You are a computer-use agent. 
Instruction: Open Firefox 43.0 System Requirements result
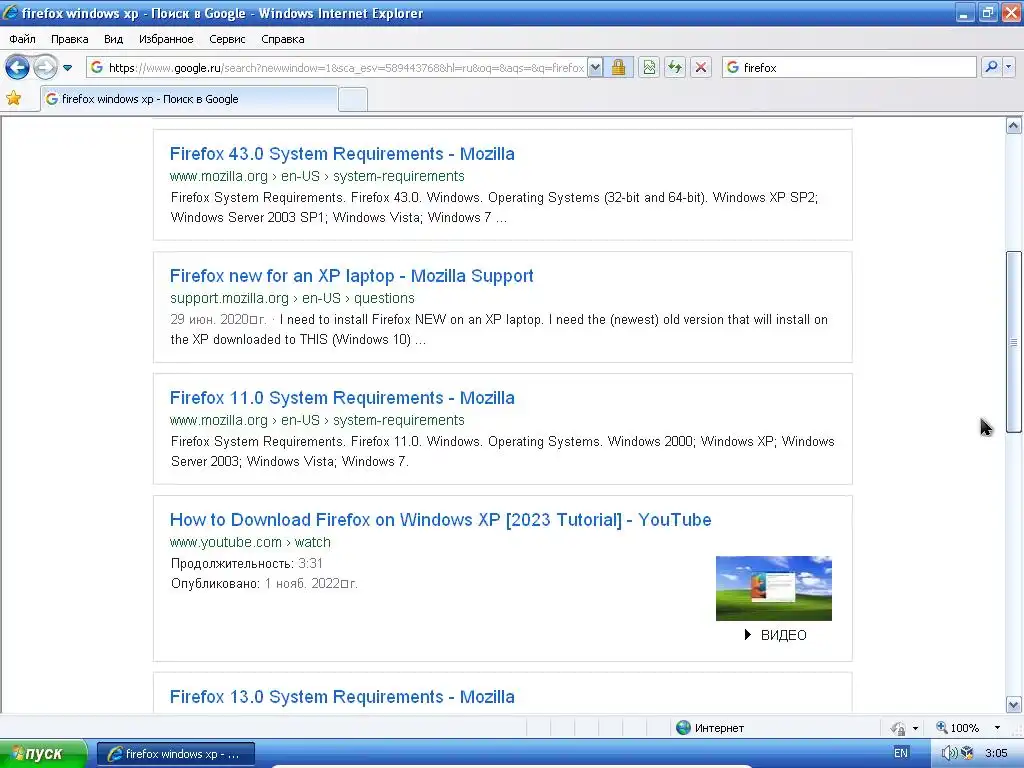(342, 154)
